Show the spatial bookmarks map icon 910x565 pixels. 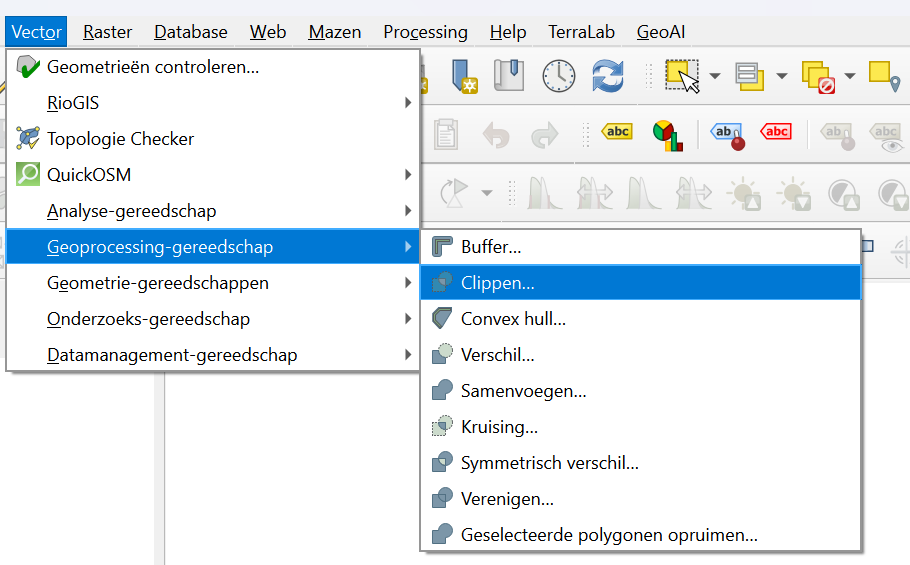pos(509,75)
